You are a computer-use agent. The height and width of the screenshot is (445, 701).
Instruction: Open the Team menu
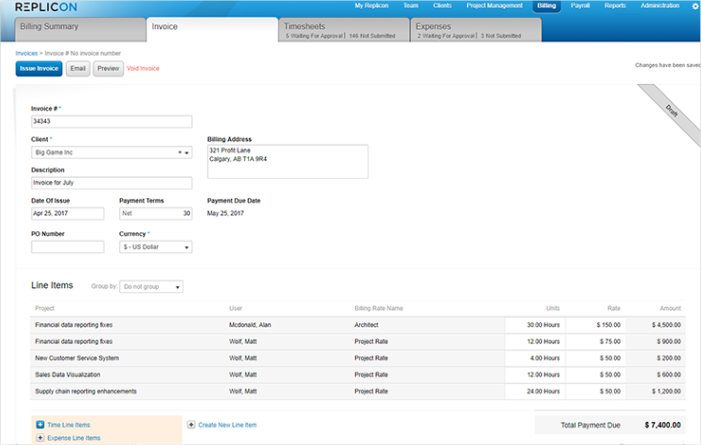(x=410, y=5)
